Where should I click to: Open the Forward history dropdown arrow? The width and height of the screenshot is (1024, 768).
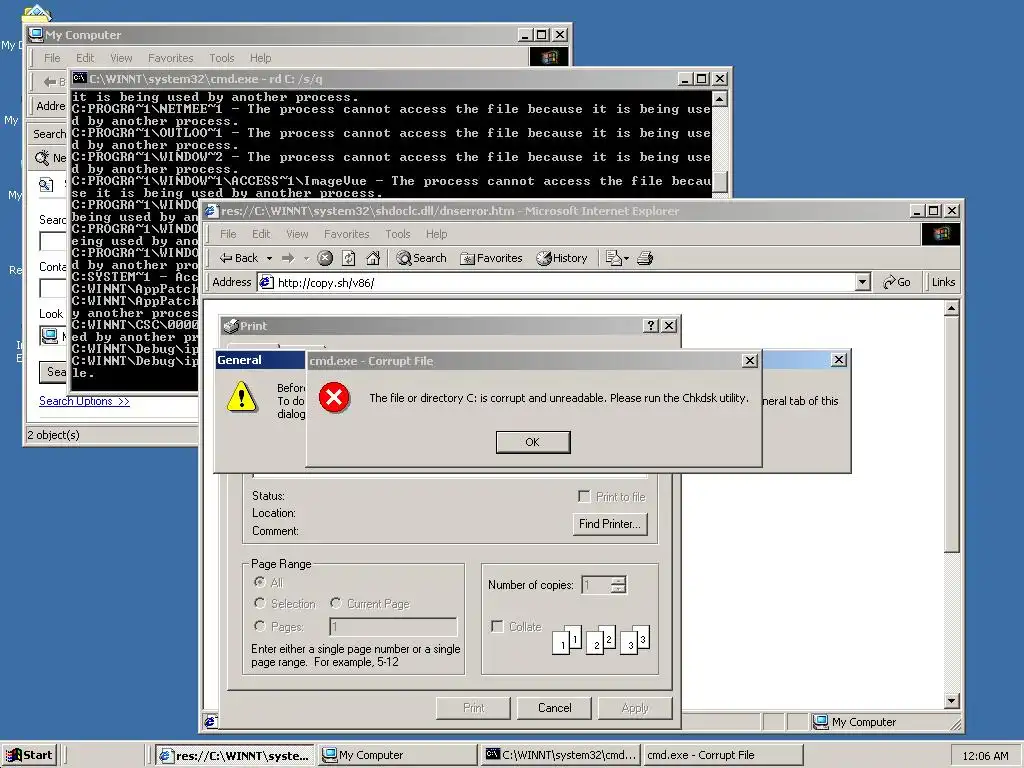306,259
